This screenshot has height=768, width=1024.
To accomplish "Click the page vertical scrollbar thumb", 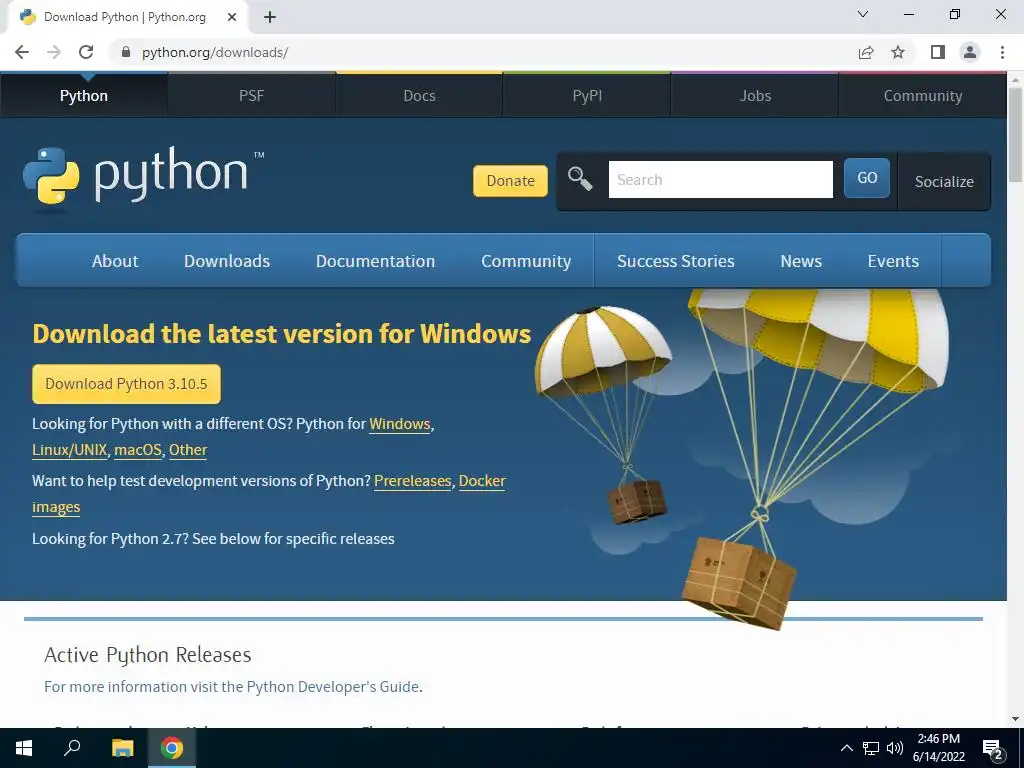I will coord(1015,135).
